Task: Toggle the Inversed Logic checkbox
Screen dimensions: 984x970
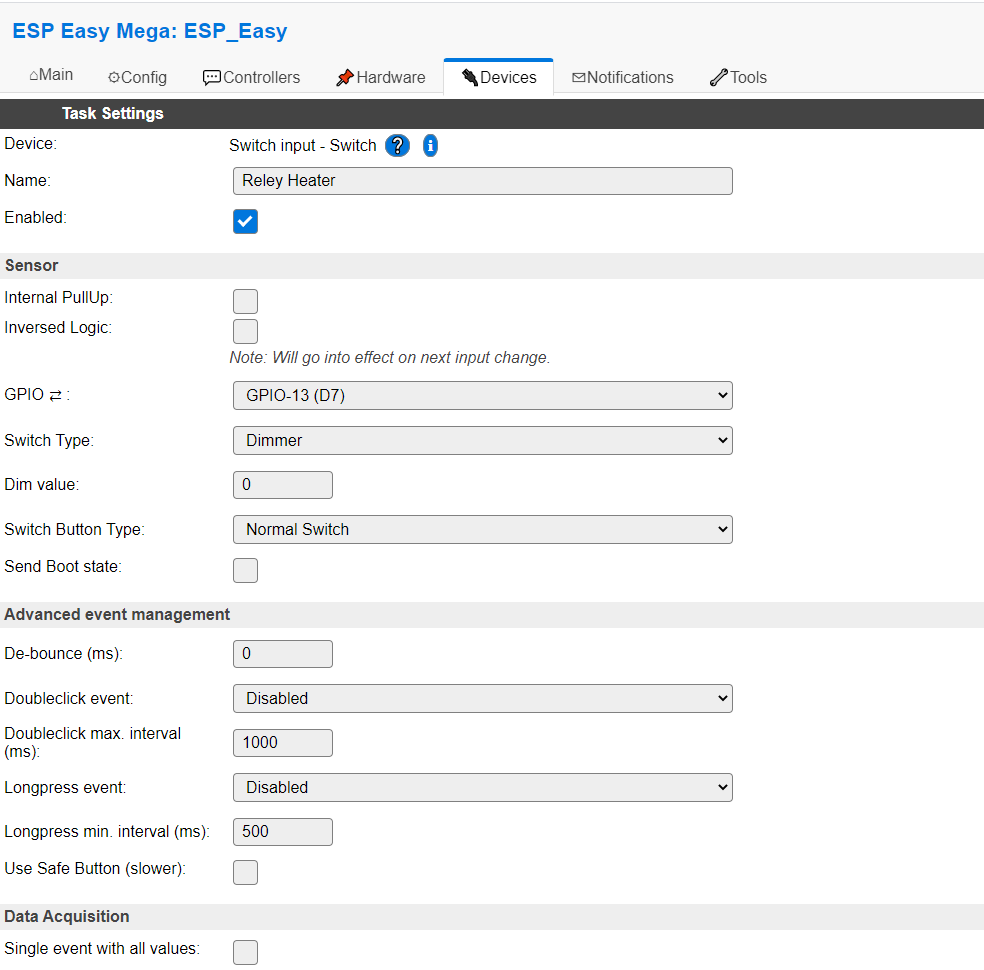Action: click(245, 331)
